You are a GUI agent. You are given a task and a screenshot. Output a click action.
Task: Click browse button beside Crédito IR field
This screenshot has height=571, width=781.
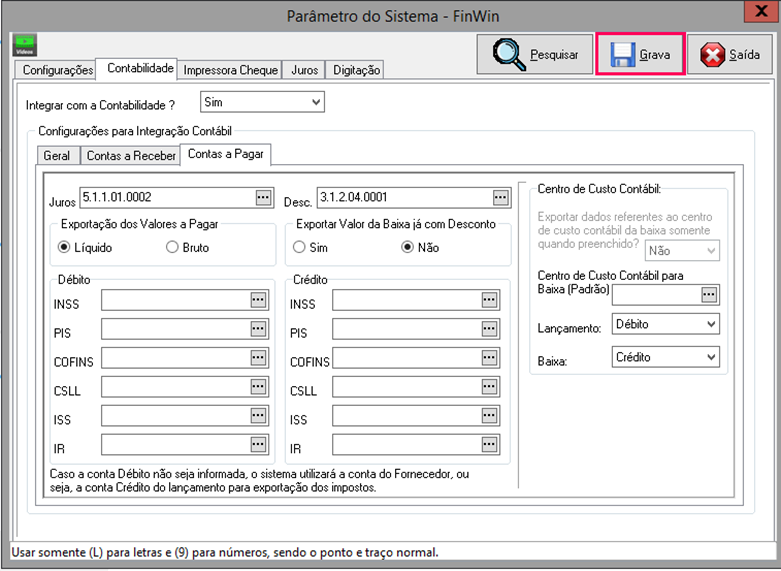[489, 445]
